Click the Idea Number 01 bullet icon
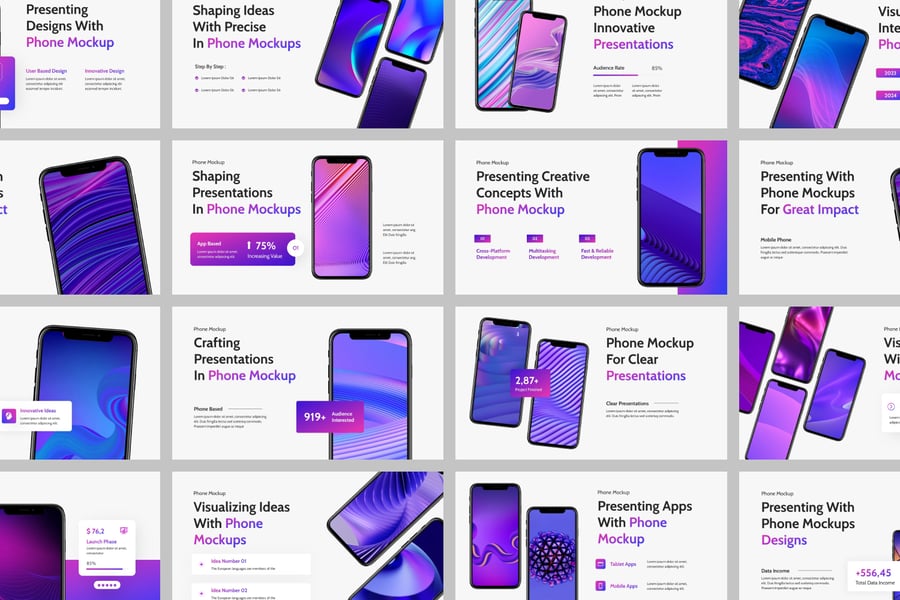The height and width of the screenshot is (600, 900). [x=201, y=564]
